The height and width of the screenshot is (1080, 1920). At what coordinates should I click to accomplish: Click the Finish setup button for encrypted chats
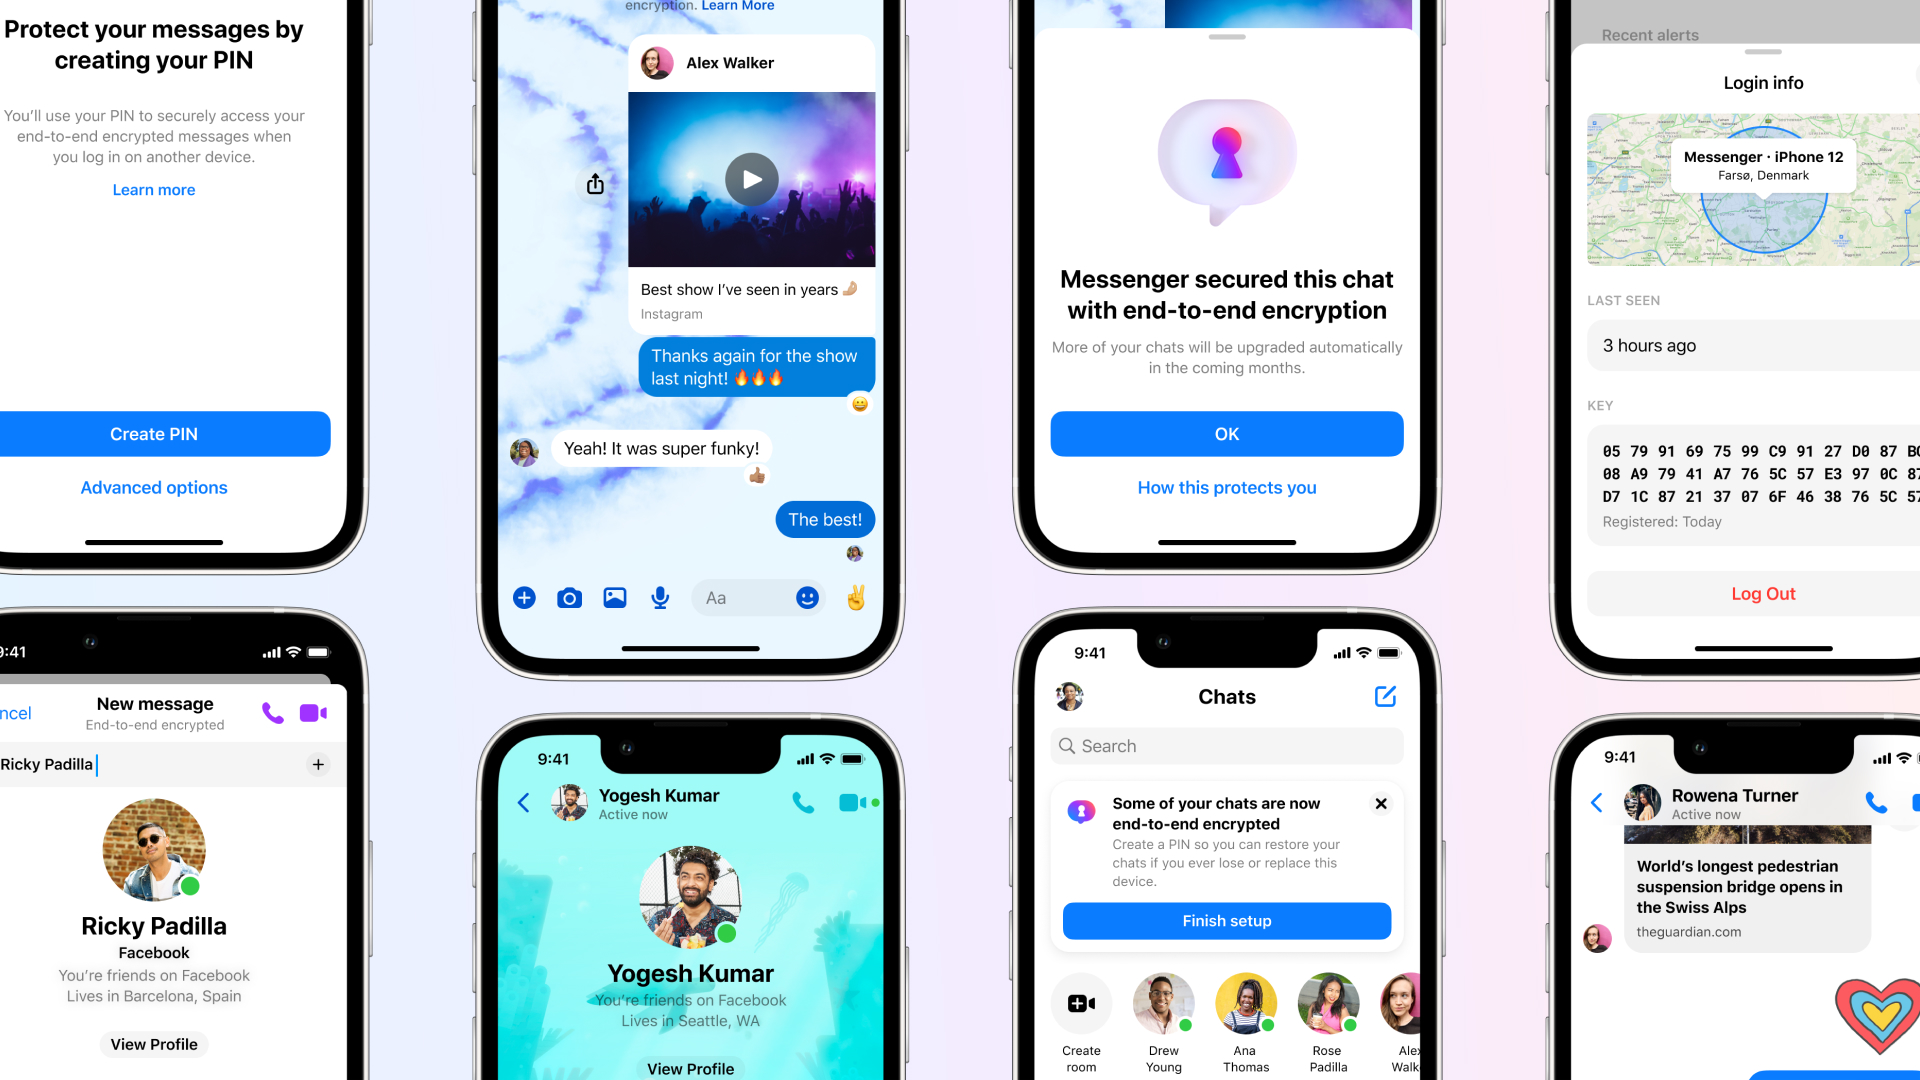1224,920
